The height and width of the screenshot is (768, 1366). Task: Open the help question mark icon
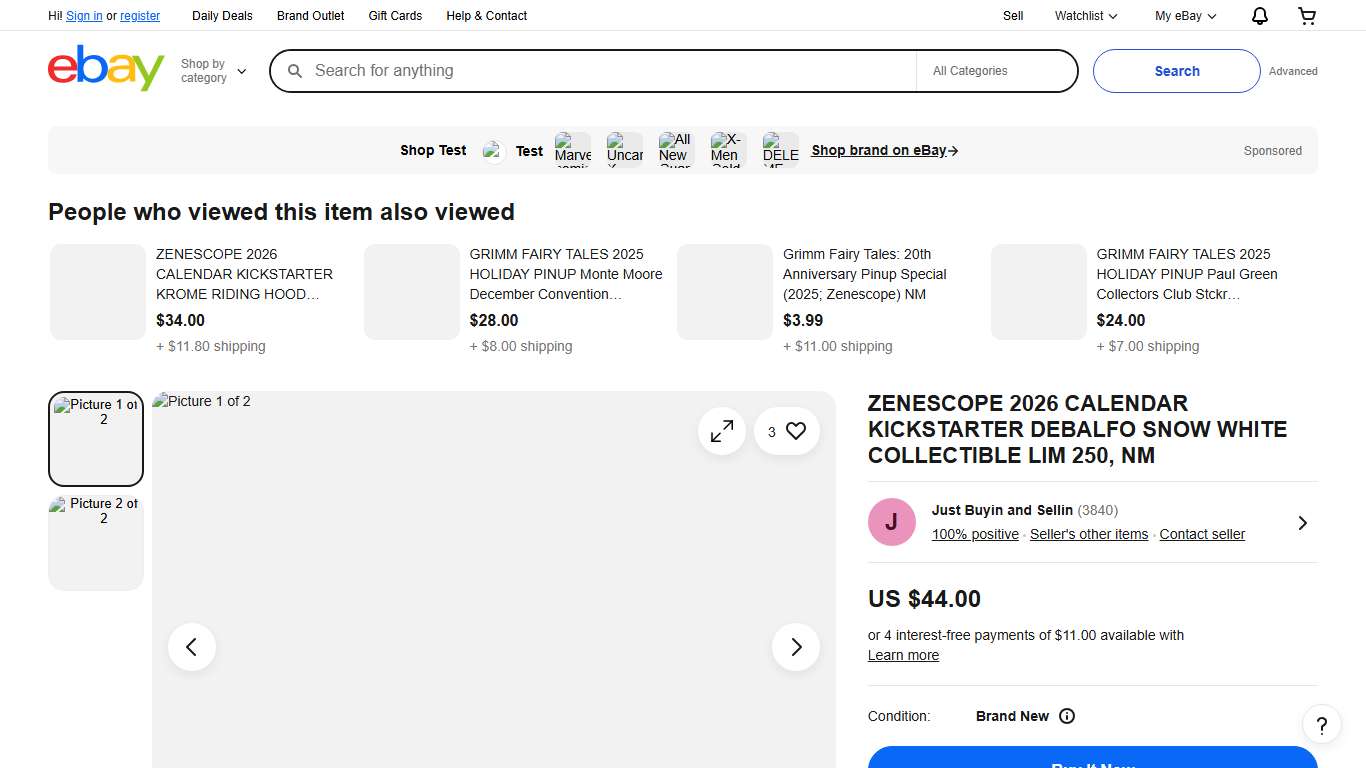(x=1321, y=725)
